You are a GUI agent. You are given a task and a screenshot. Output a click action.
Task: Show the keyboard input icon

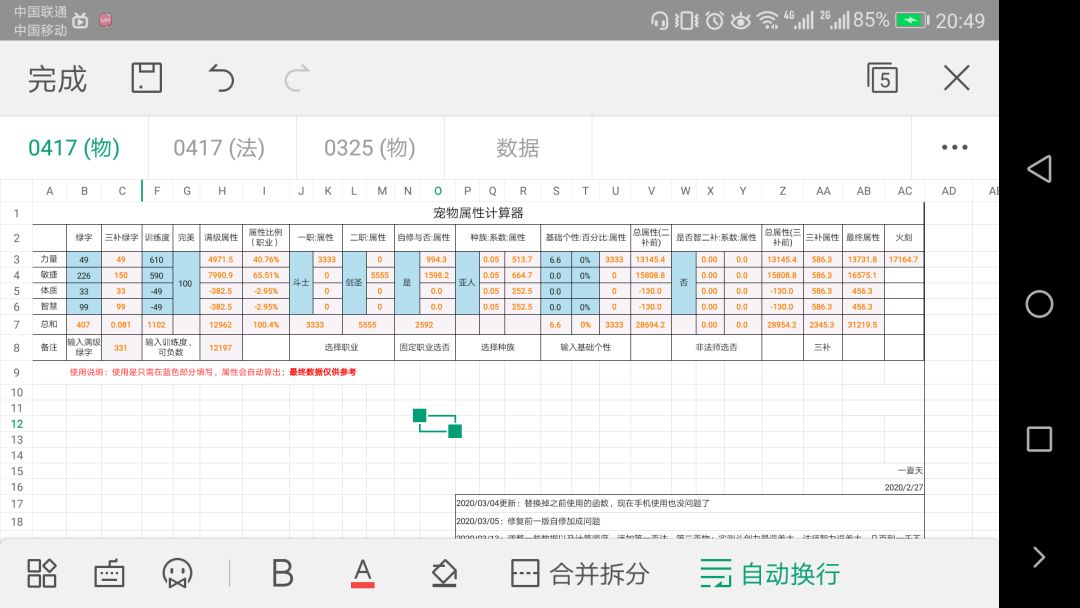(109, 573)
